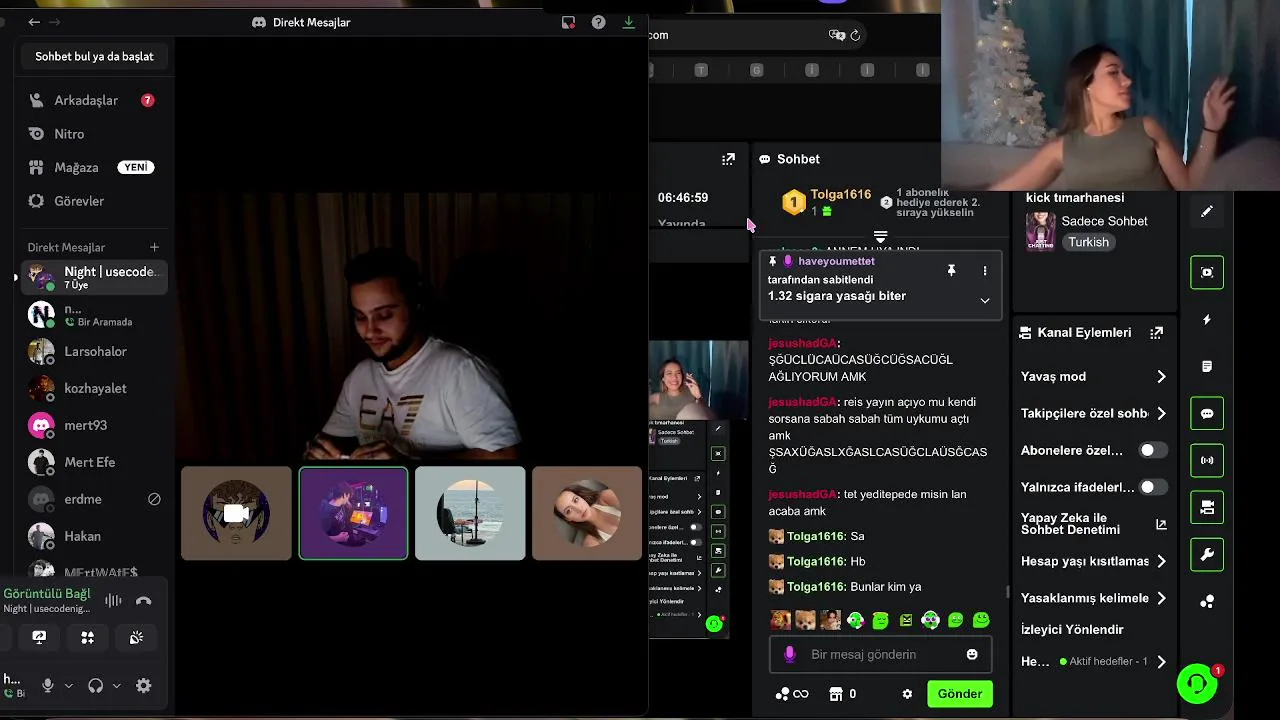The image size is (1280, 720).
Task: Disconnect the call with the hang-up icon
Action: click(x=143, y=601)
